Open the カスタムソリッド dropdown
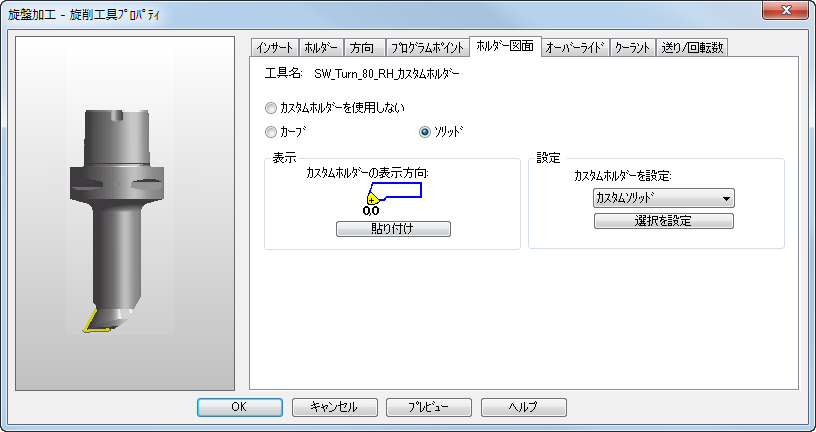 [664, 198]
